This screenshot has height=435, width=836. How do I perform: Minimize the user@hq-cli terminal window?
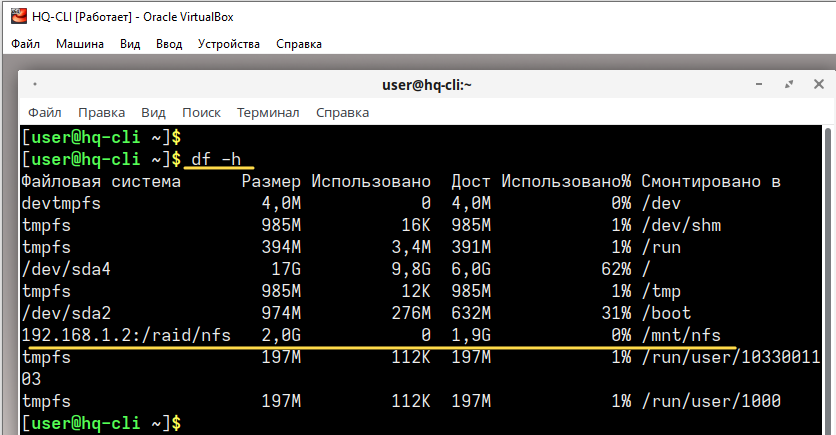pos(759,84)
